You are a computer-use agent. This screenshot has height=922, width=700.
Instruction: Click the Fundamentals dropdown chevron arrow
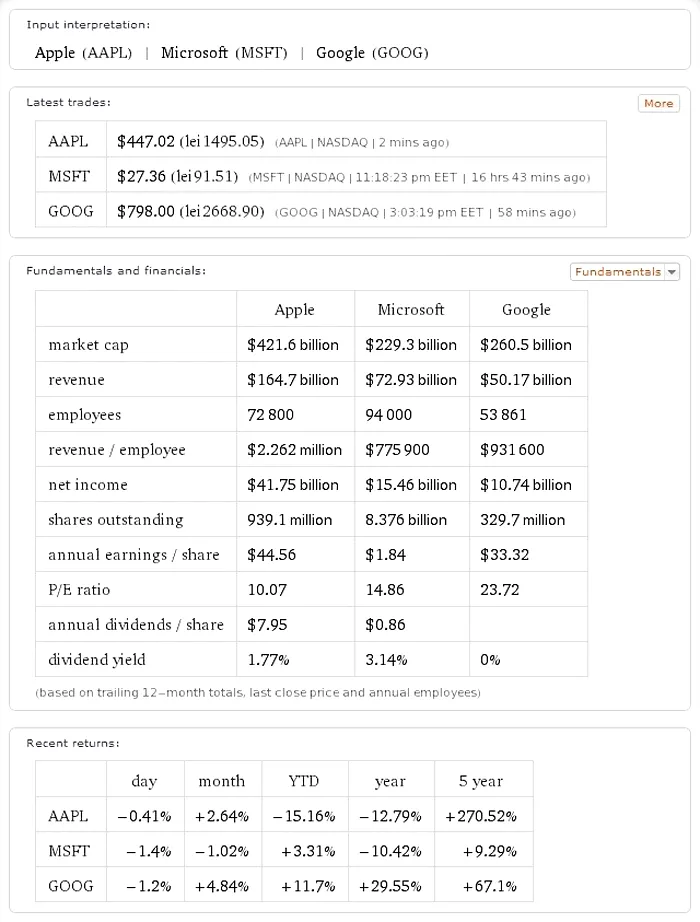pos(672,271)
